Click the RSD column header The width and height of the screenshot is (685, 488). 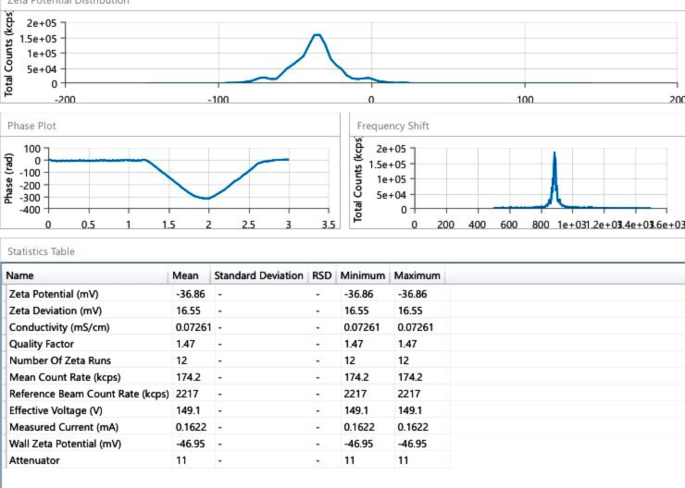coord(322,276)
